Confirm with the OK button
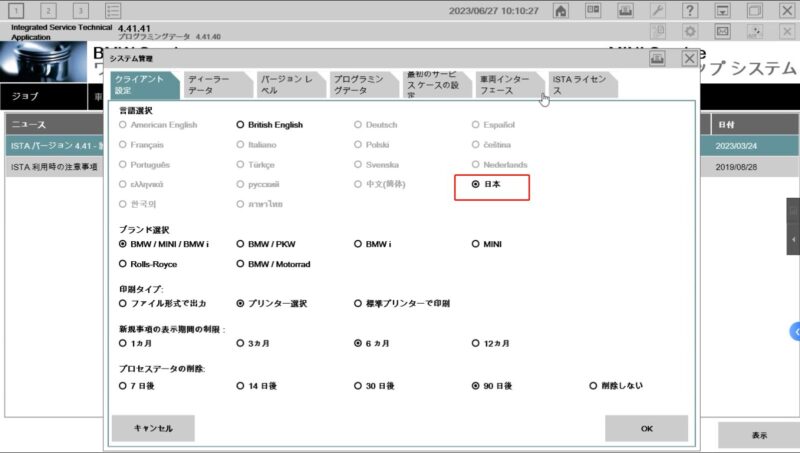This screenshot has height=453, width=800. [646, 428]
